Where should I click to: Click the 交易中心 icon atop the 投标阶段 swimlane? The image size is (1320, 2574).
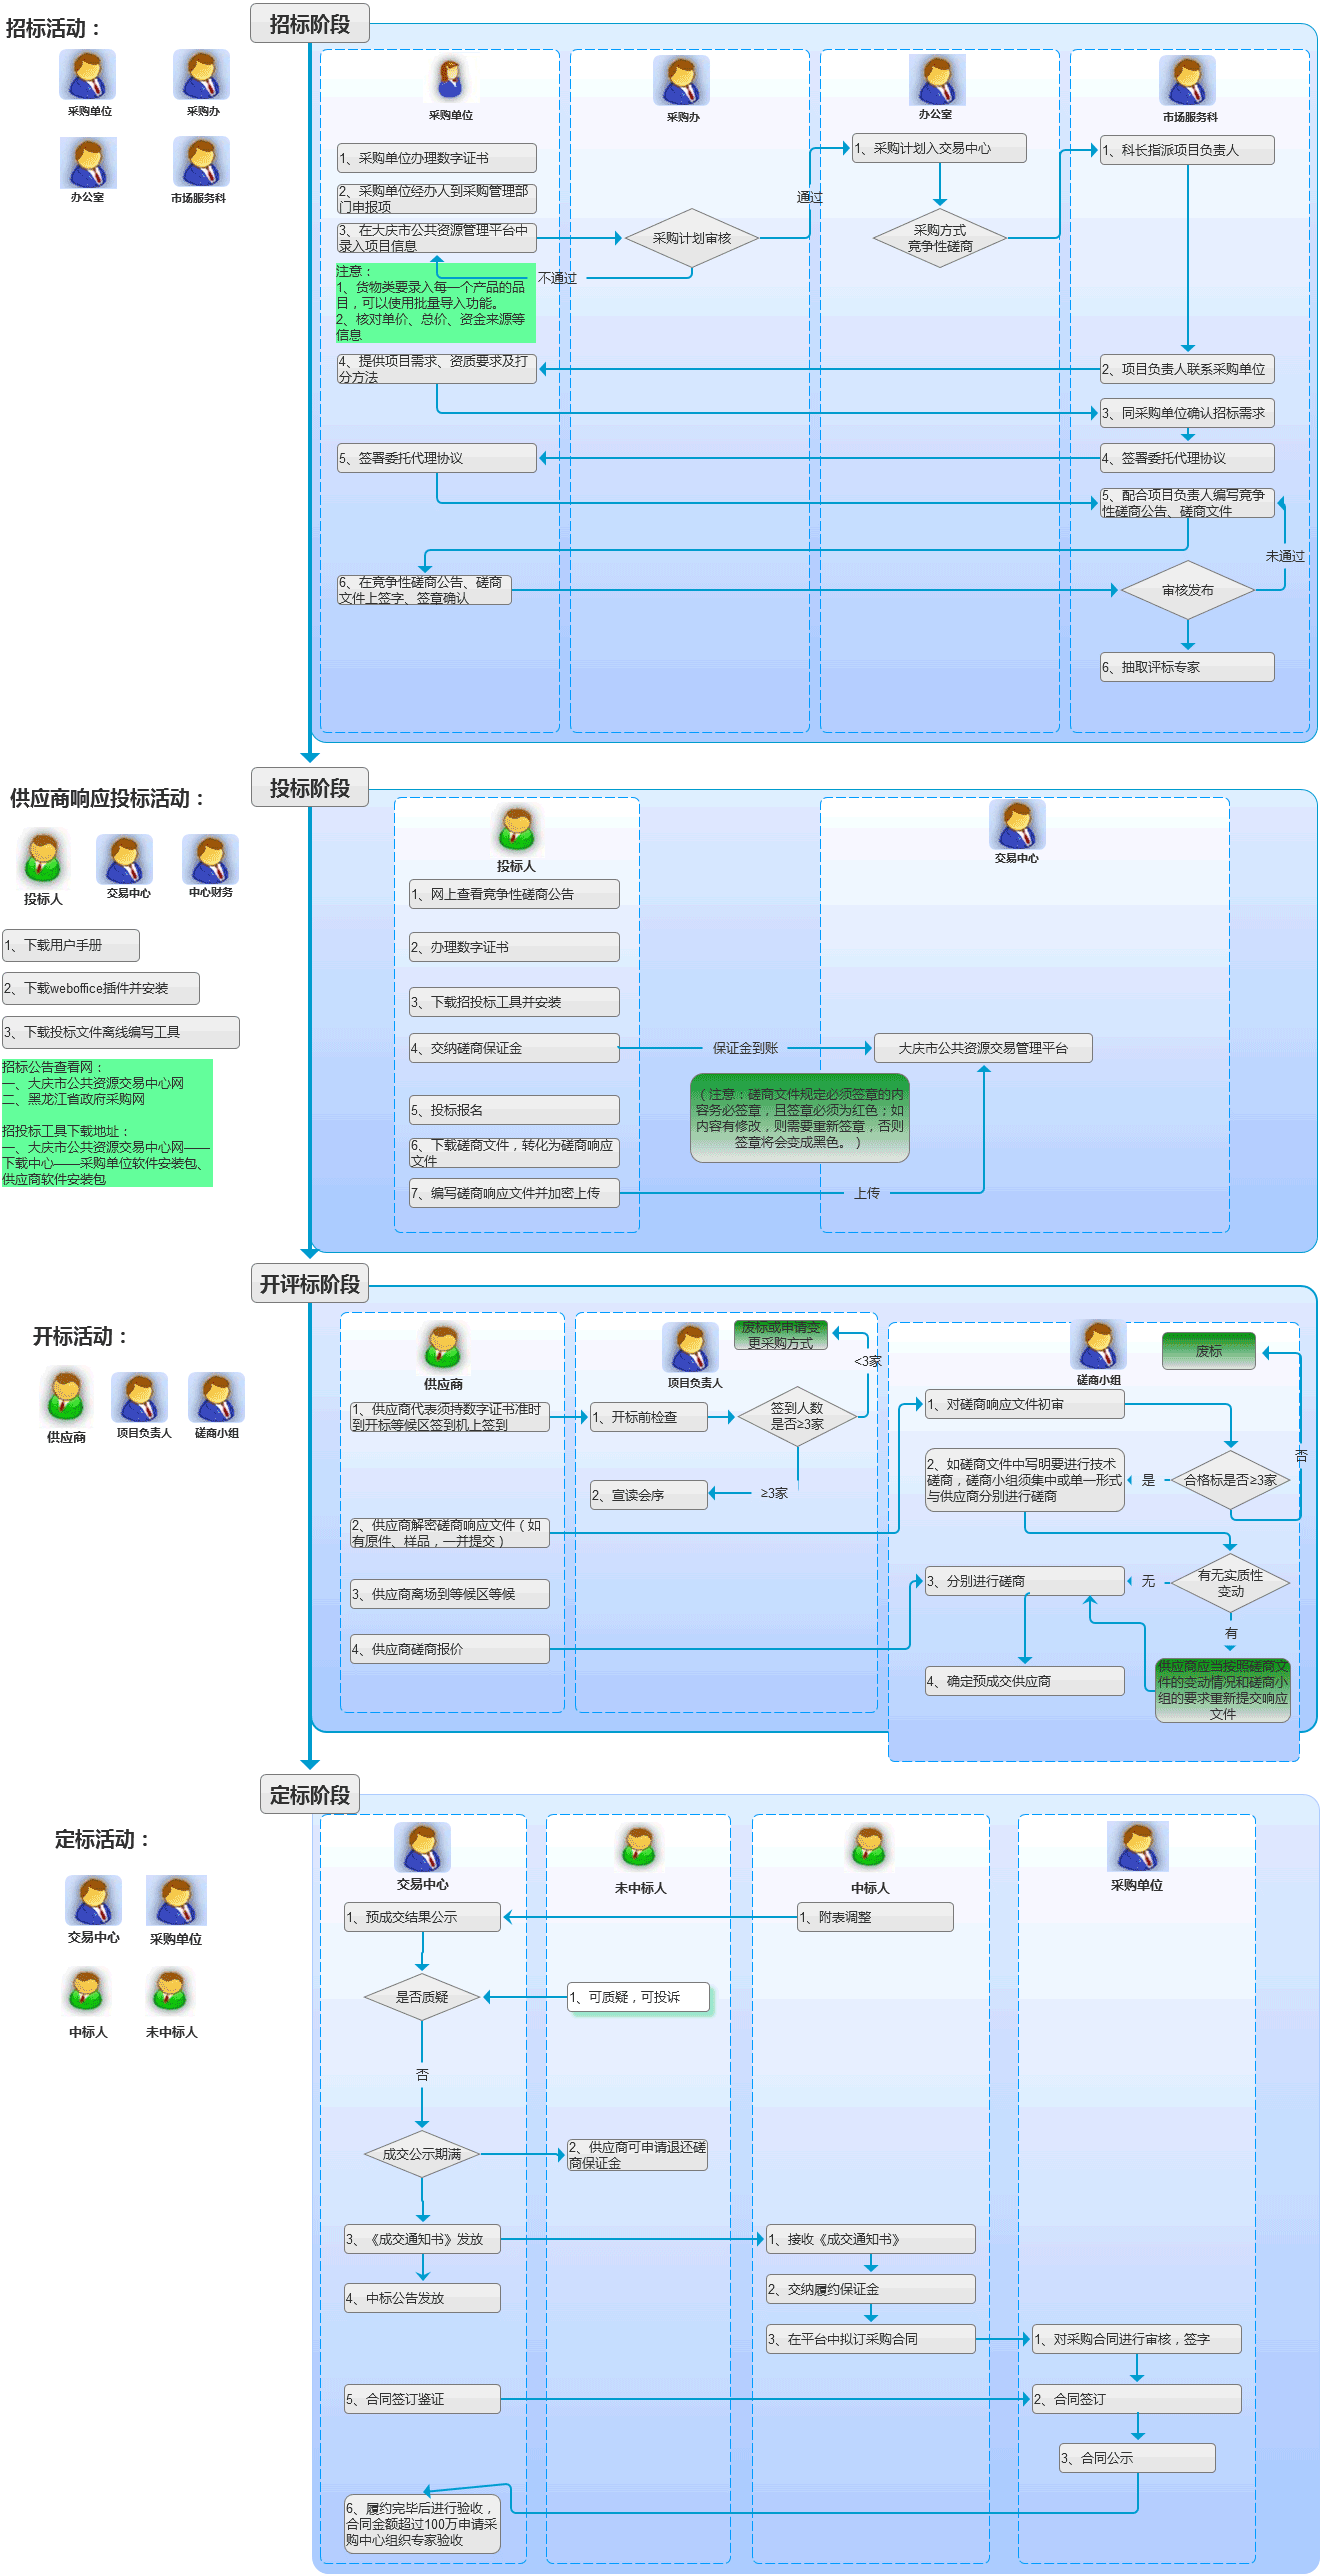[x=1017, y=825]
